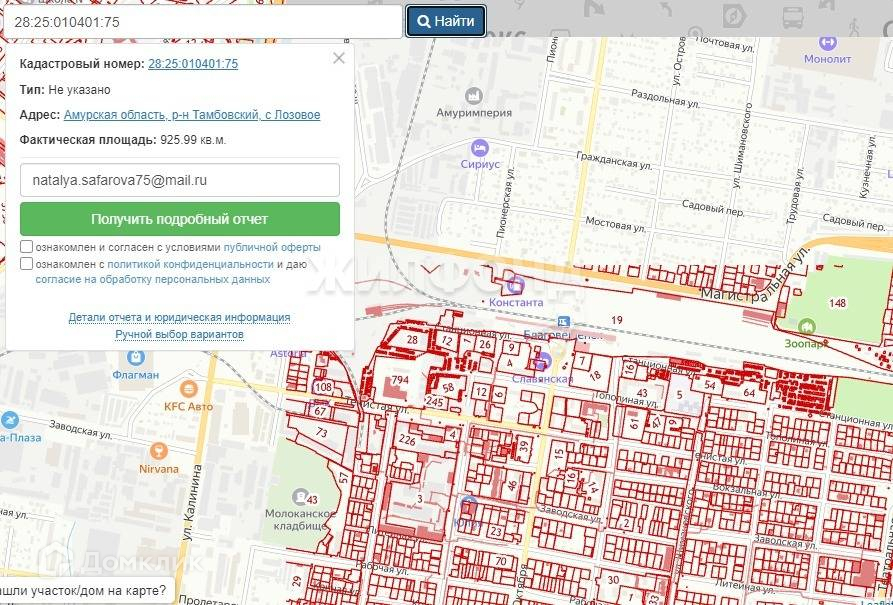
Task: Select parcel number 73 on the map
Action: coord(322,432)
